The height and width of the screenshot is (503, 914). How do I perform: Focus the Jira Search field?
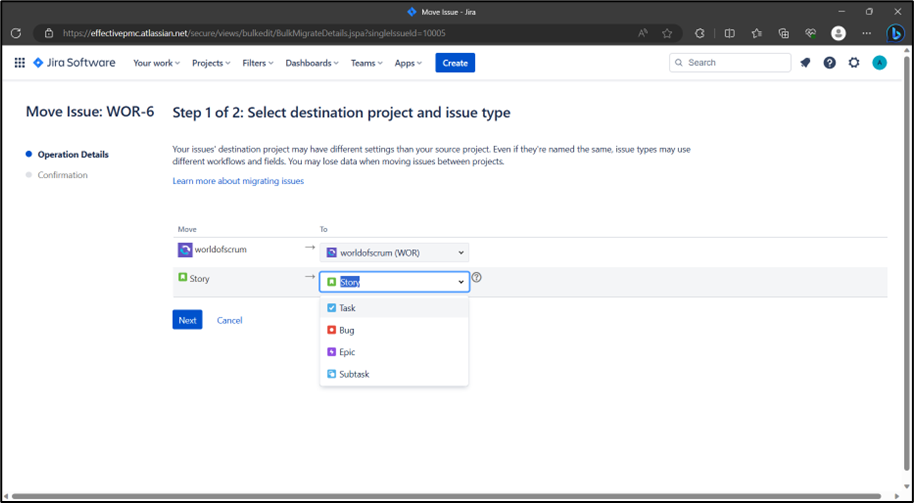pos(730,63)
